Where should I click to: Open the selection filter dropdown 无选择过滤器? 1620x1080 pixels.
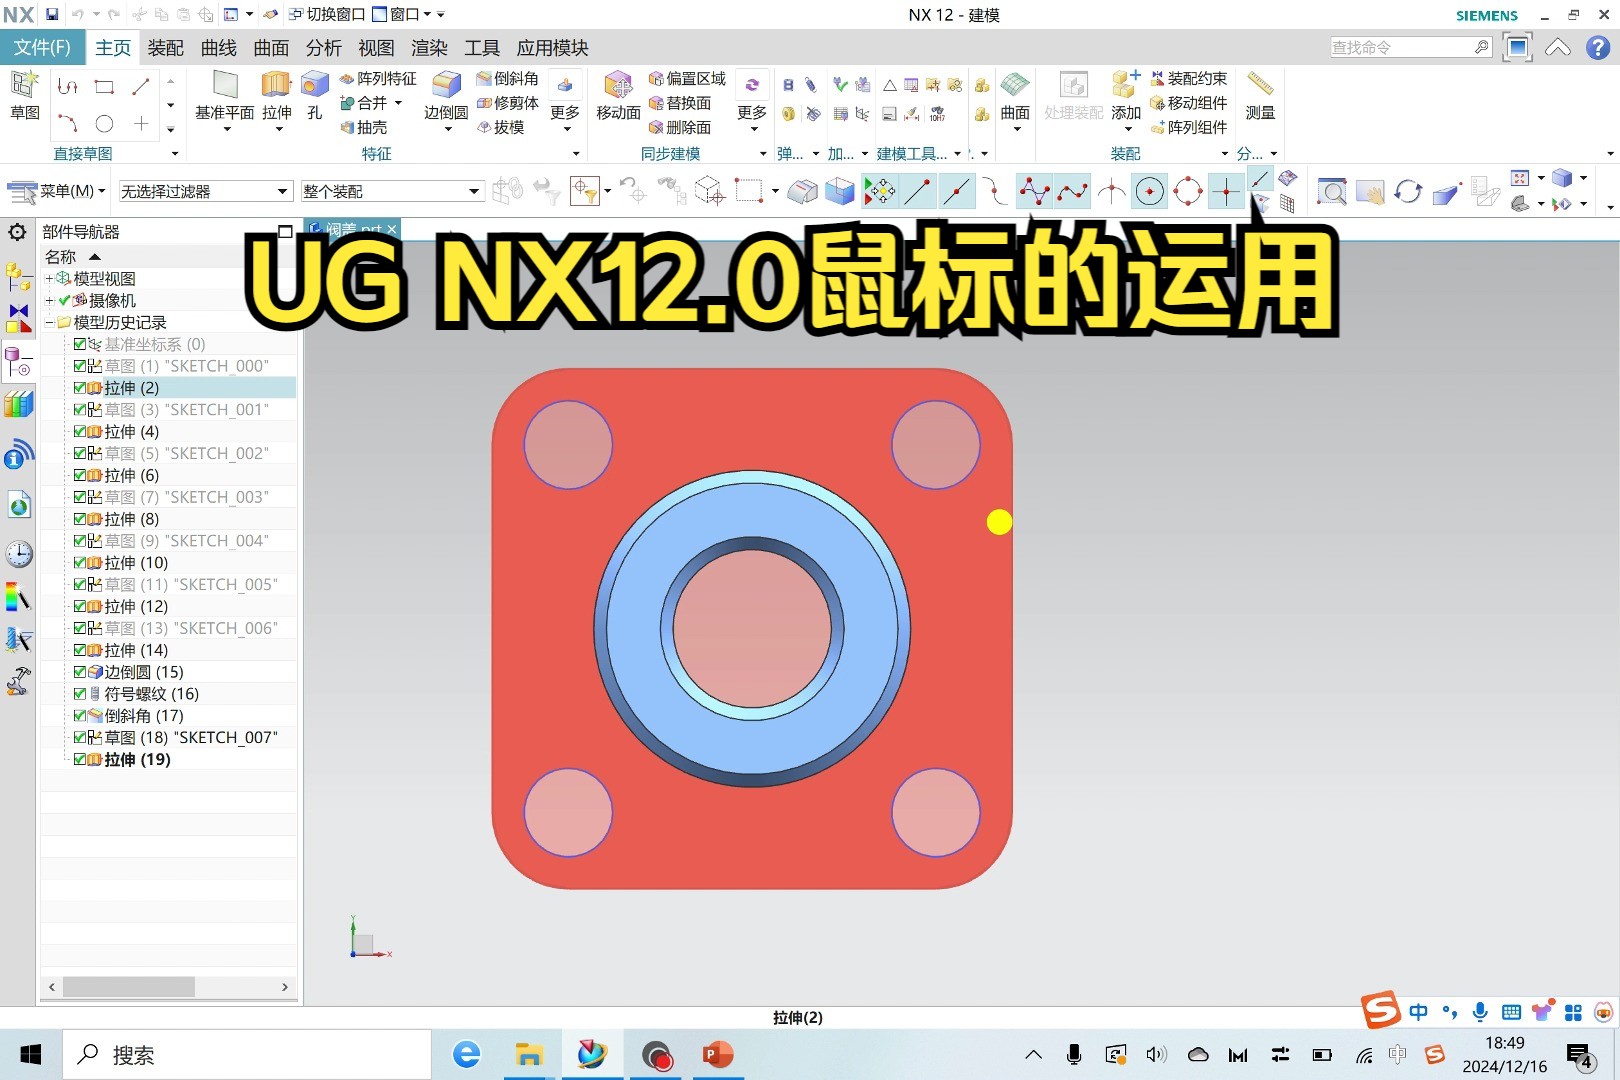pyautogui.click(x=281, y=190)
